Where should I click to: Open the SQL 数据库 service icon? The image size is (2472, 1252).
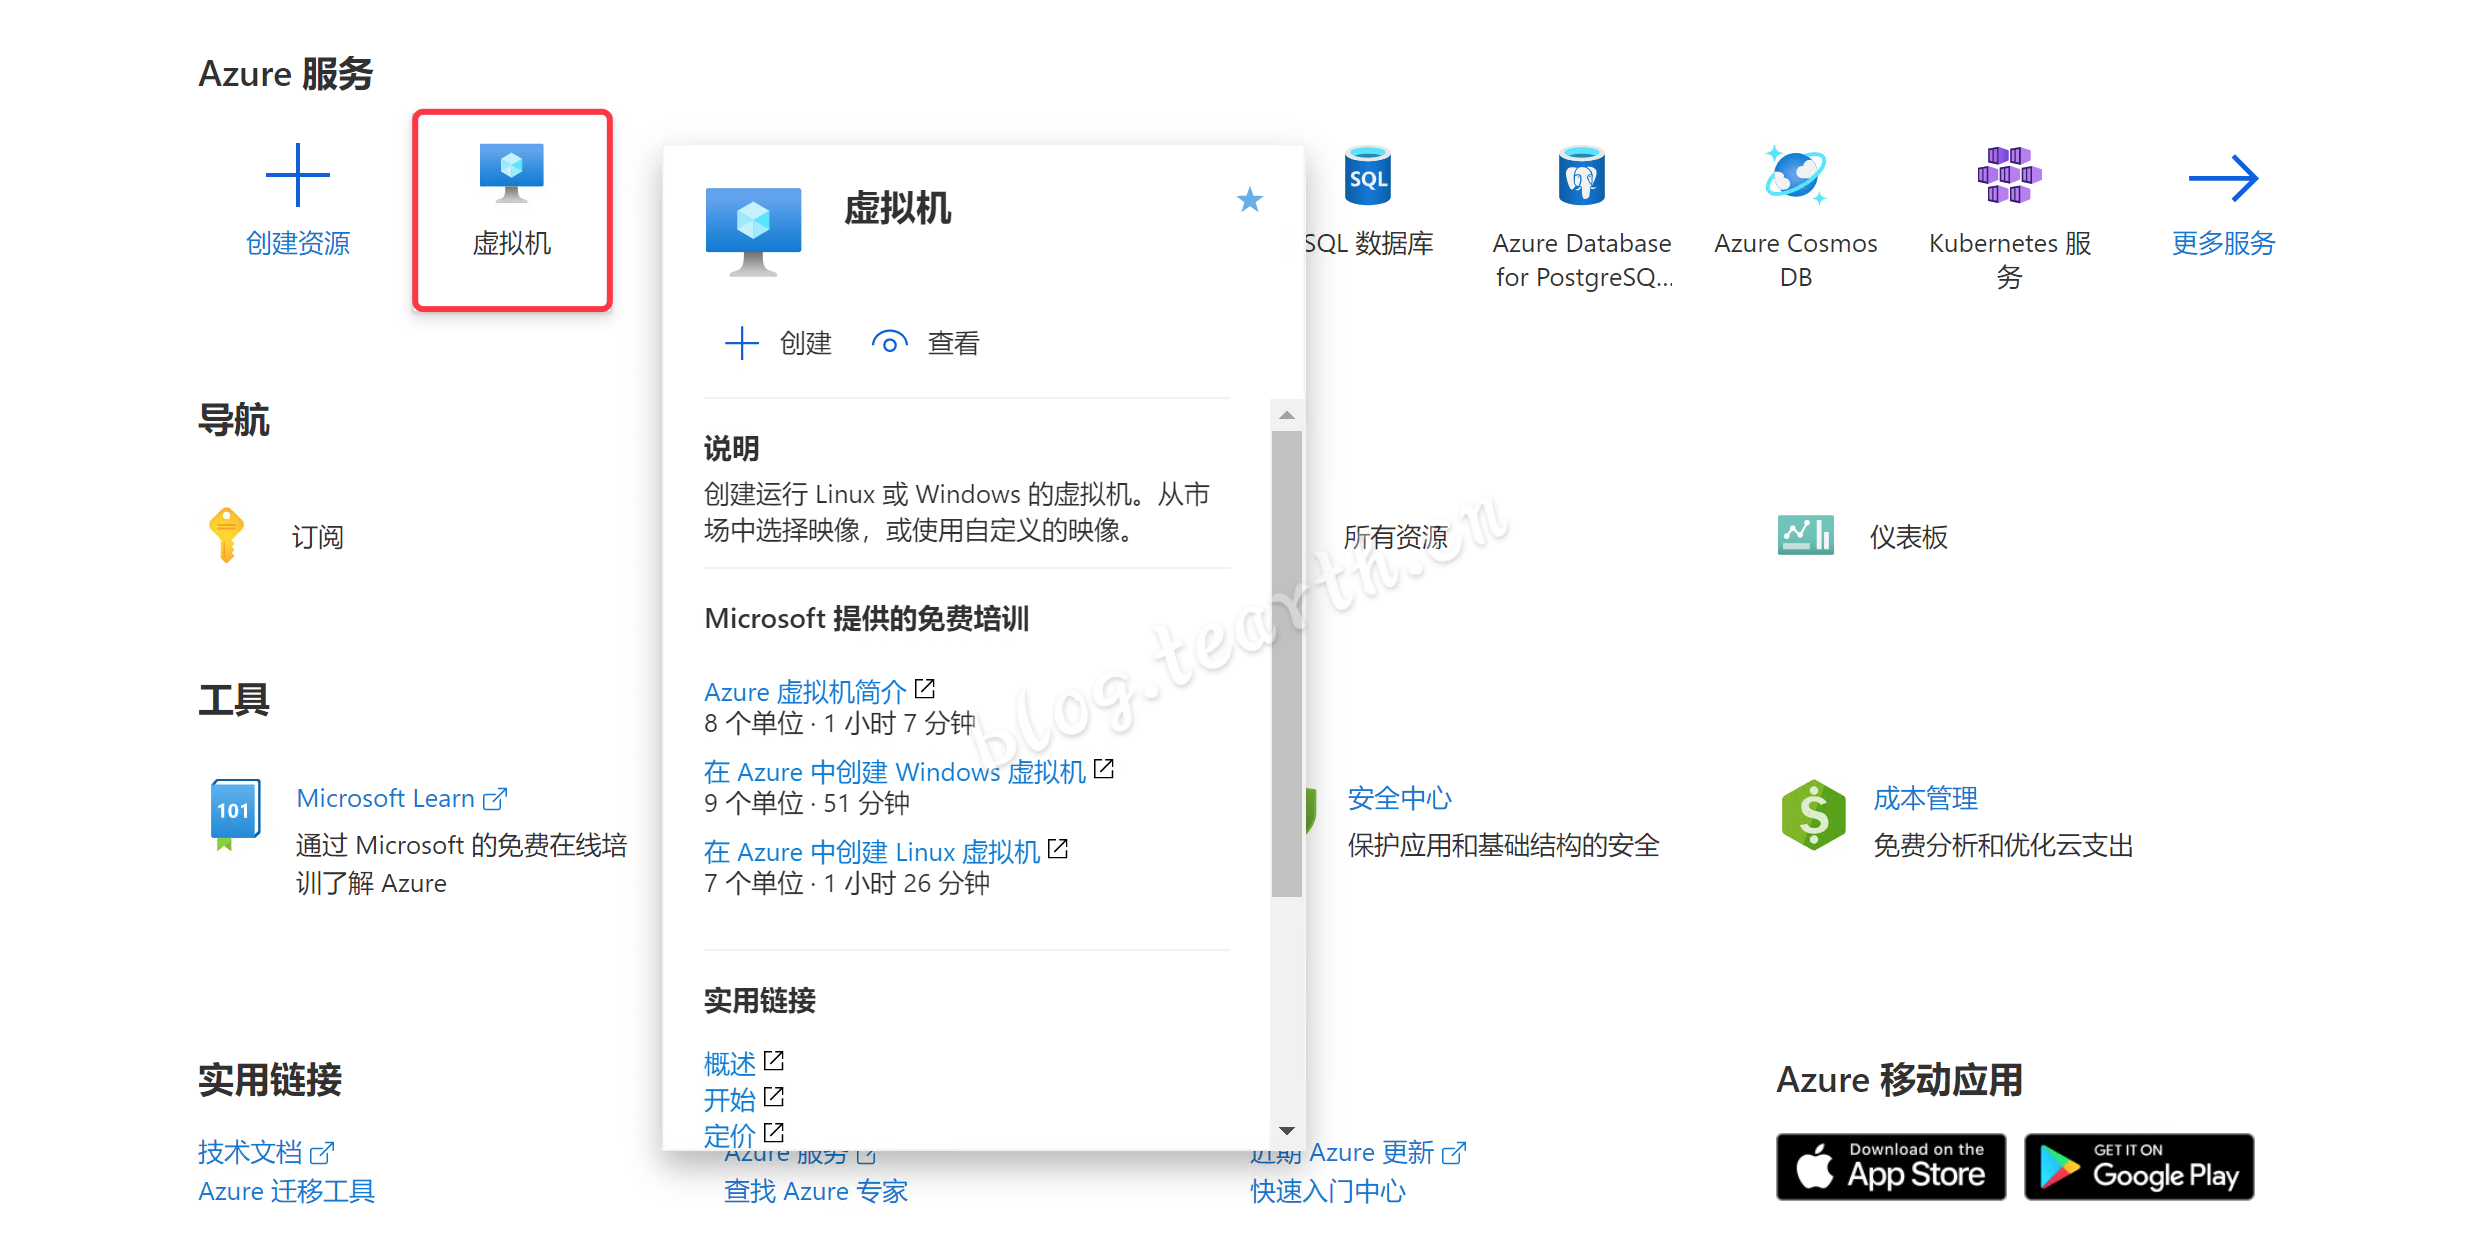point(1367,176)
